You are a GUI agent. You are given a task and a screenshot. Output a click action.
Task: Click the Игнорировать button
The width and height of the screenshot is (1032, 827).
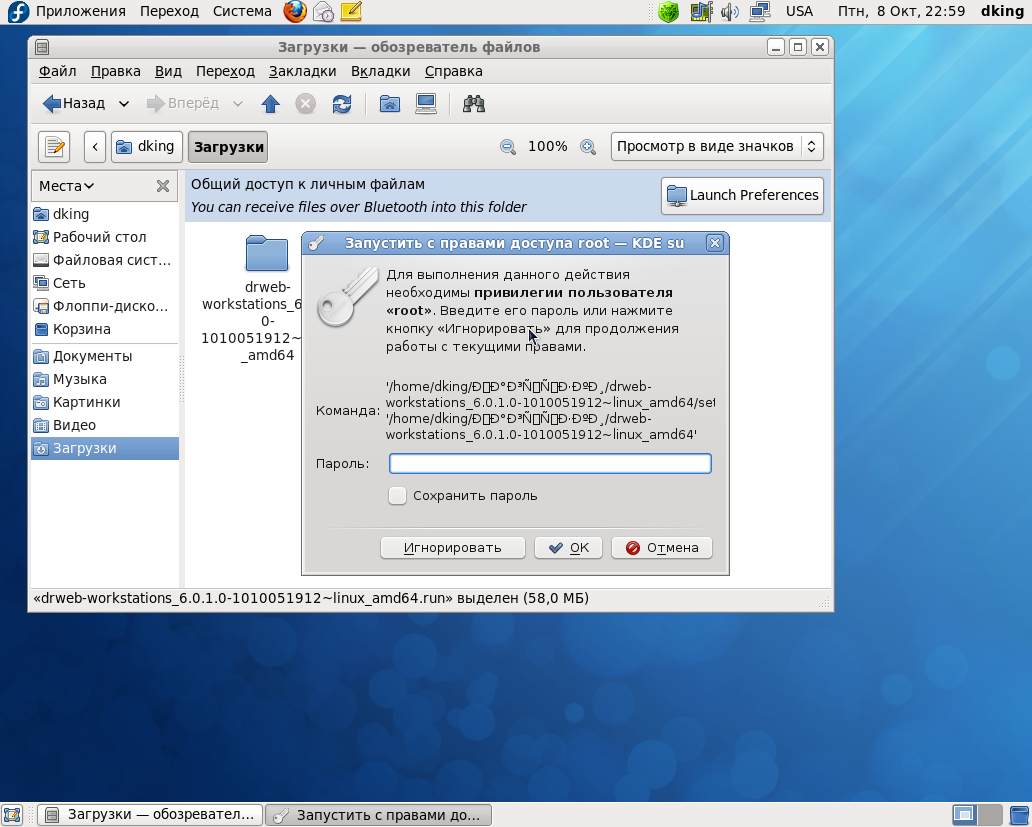click(x=453, y=548)
